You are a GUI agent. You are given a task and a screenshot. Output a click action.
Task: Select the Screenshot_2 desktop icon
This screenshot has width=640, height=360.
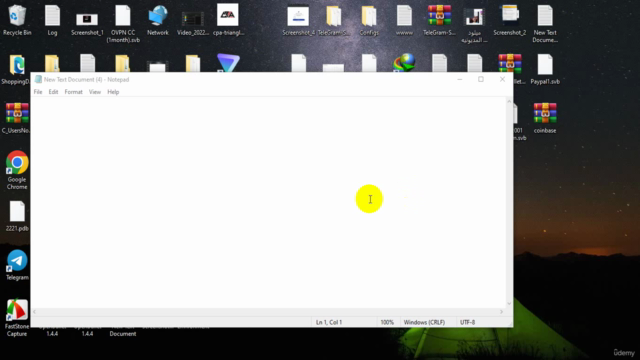(x=509, y=20)
